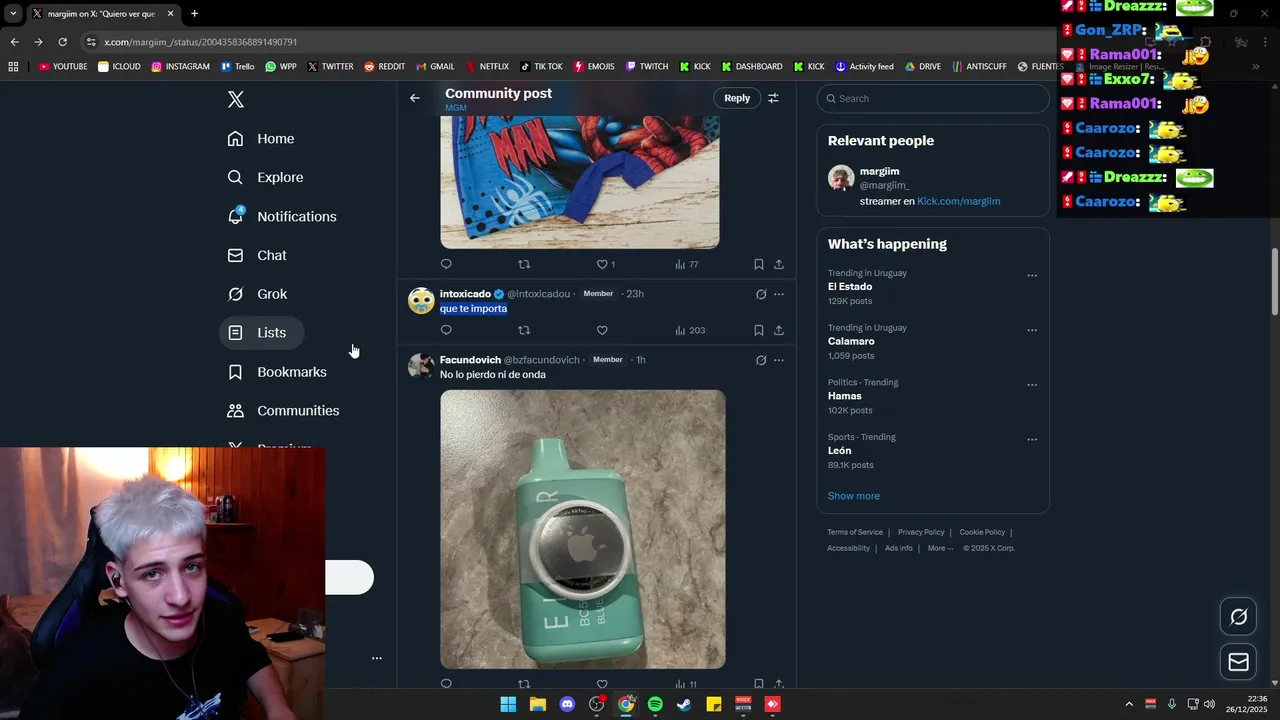The width and height of the screenshot is (1280, 720).
Task: Open the Kick.com/margiim link
Action: click(x=958, y=201)
